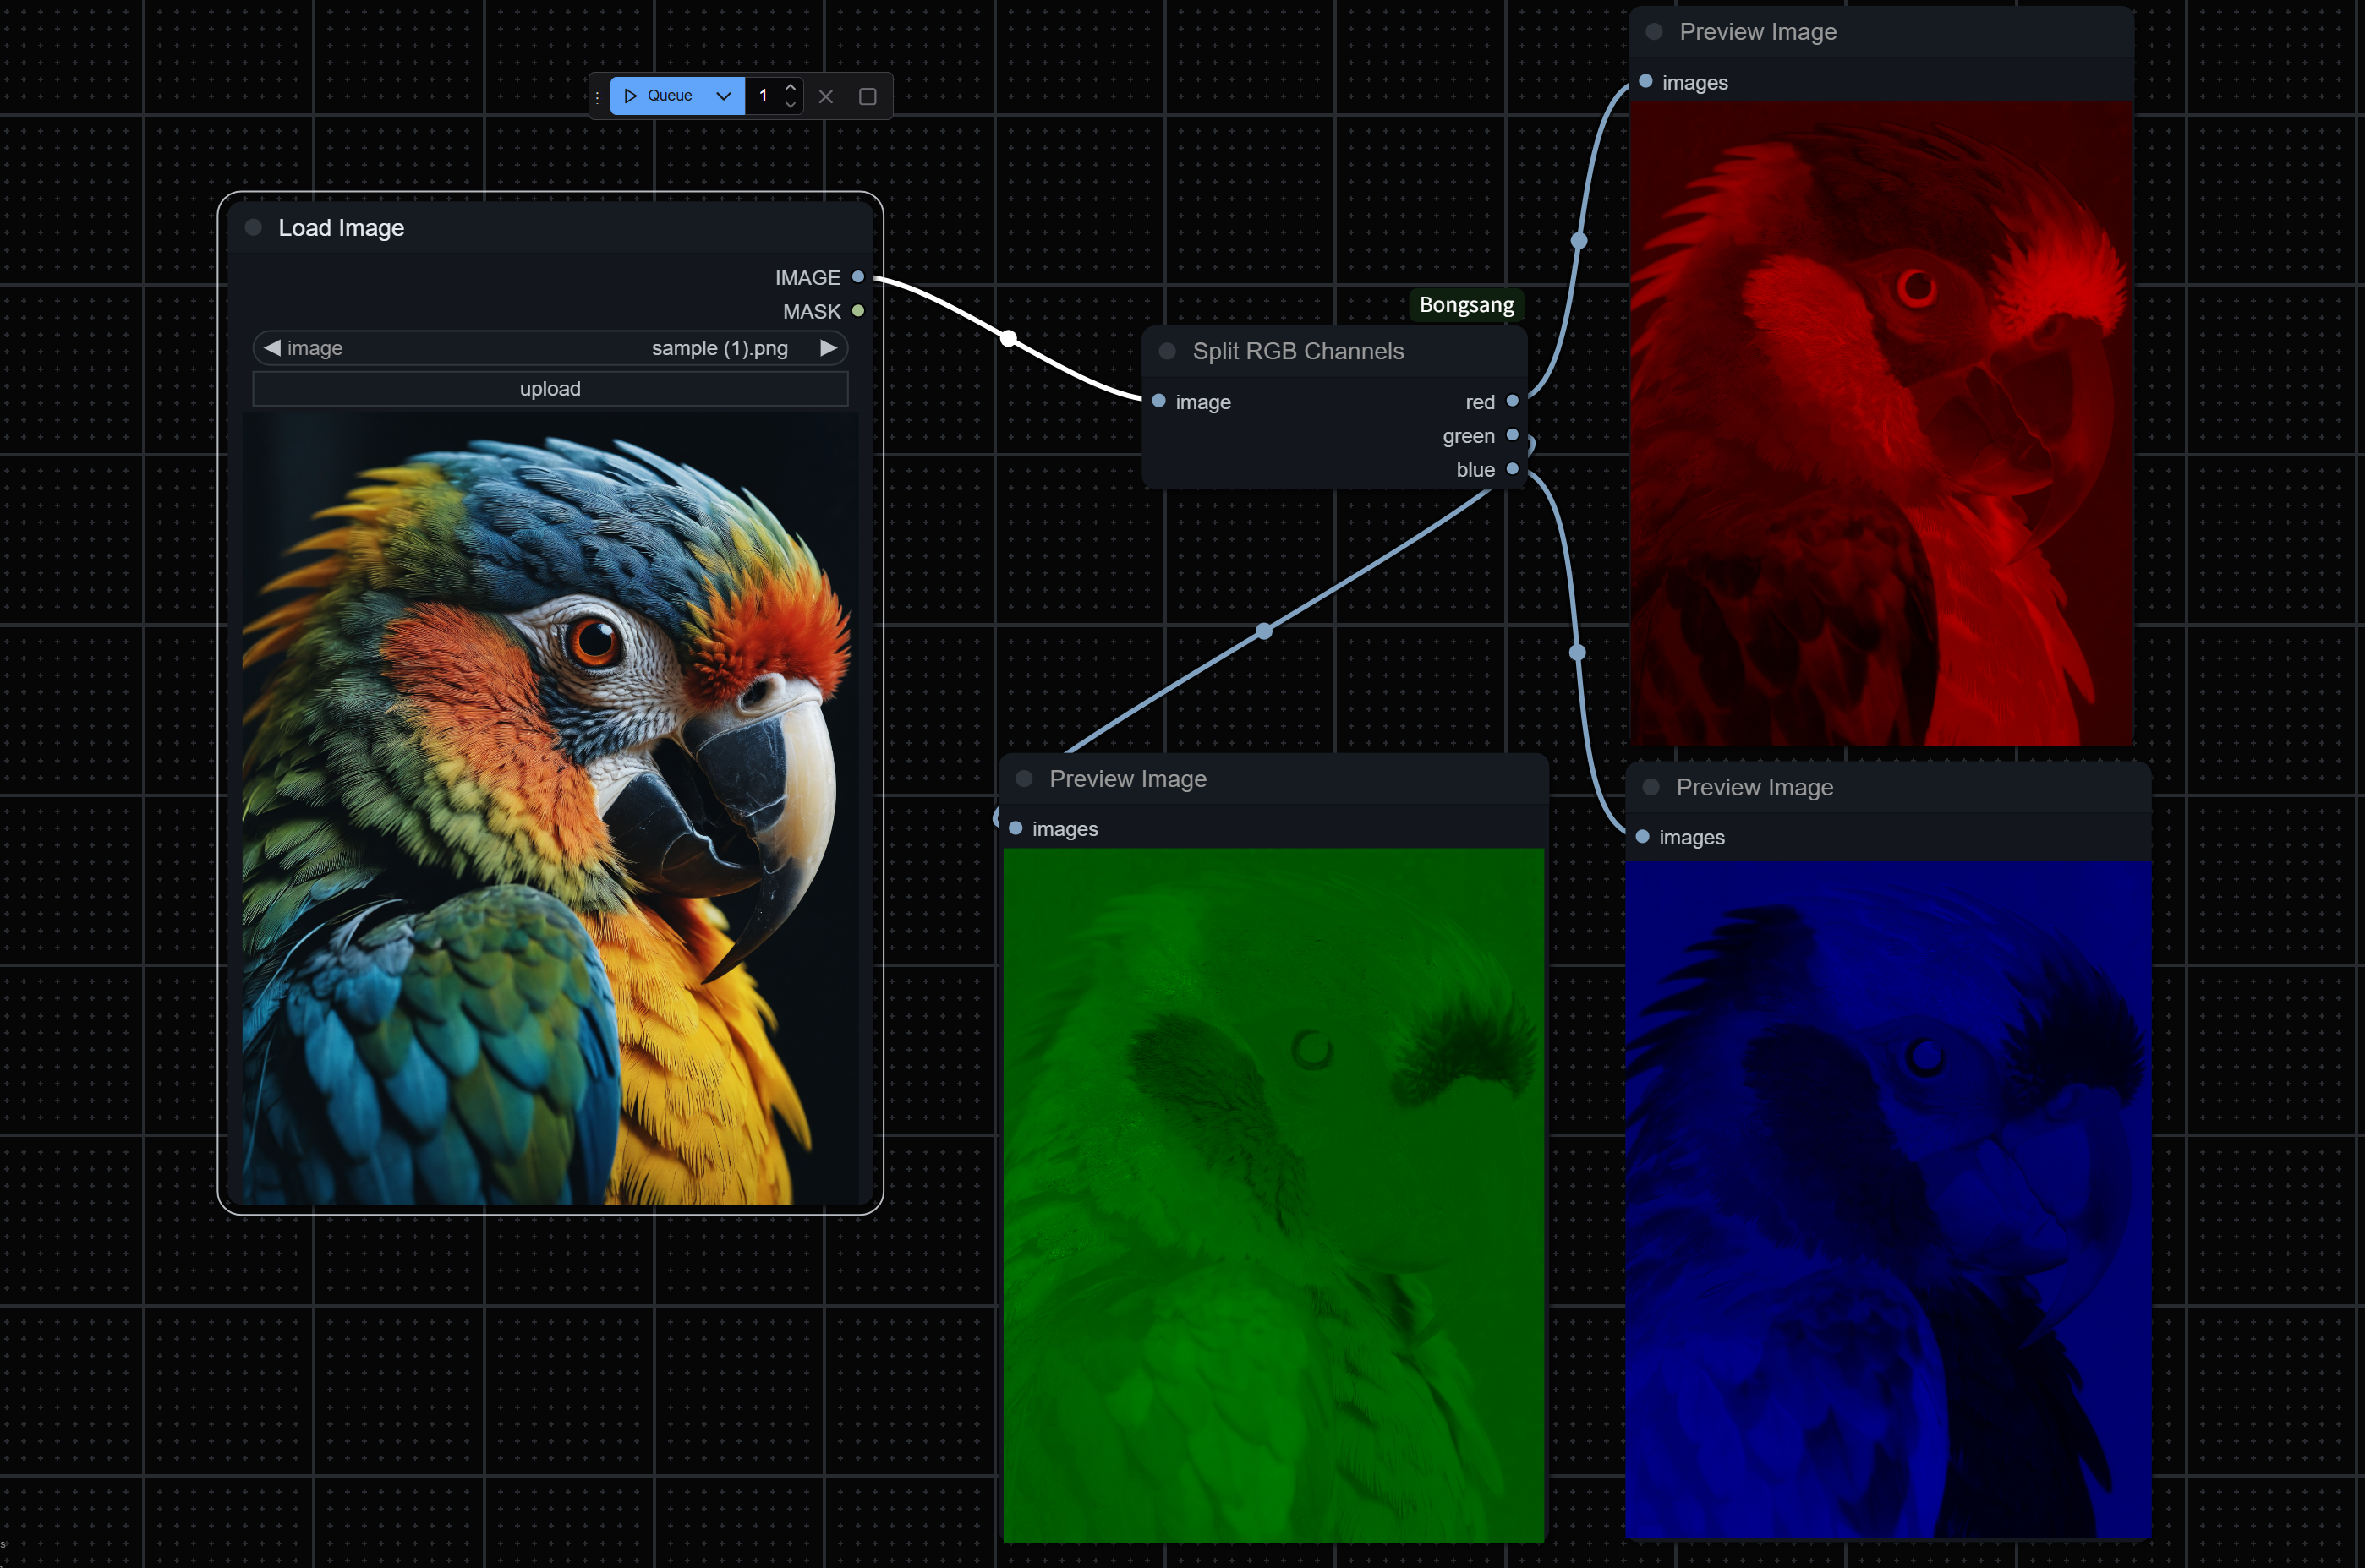Collapse the Load Image node via dot

pos(254,228)
